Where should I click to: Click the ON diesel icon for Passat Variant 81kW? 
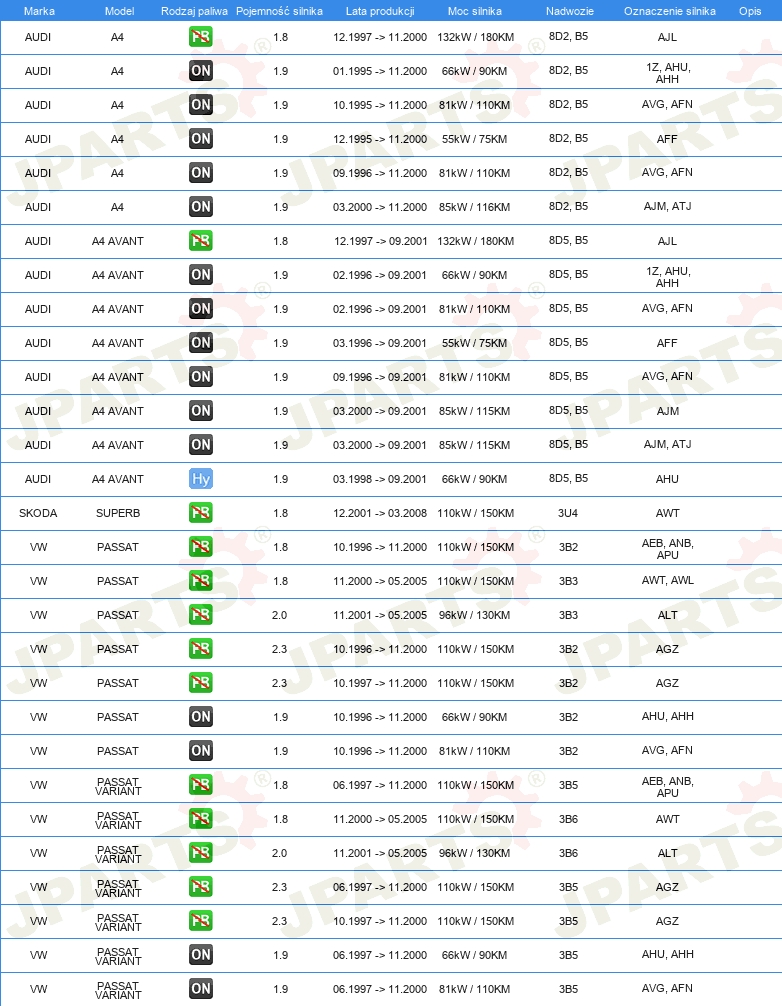(201, 989)
